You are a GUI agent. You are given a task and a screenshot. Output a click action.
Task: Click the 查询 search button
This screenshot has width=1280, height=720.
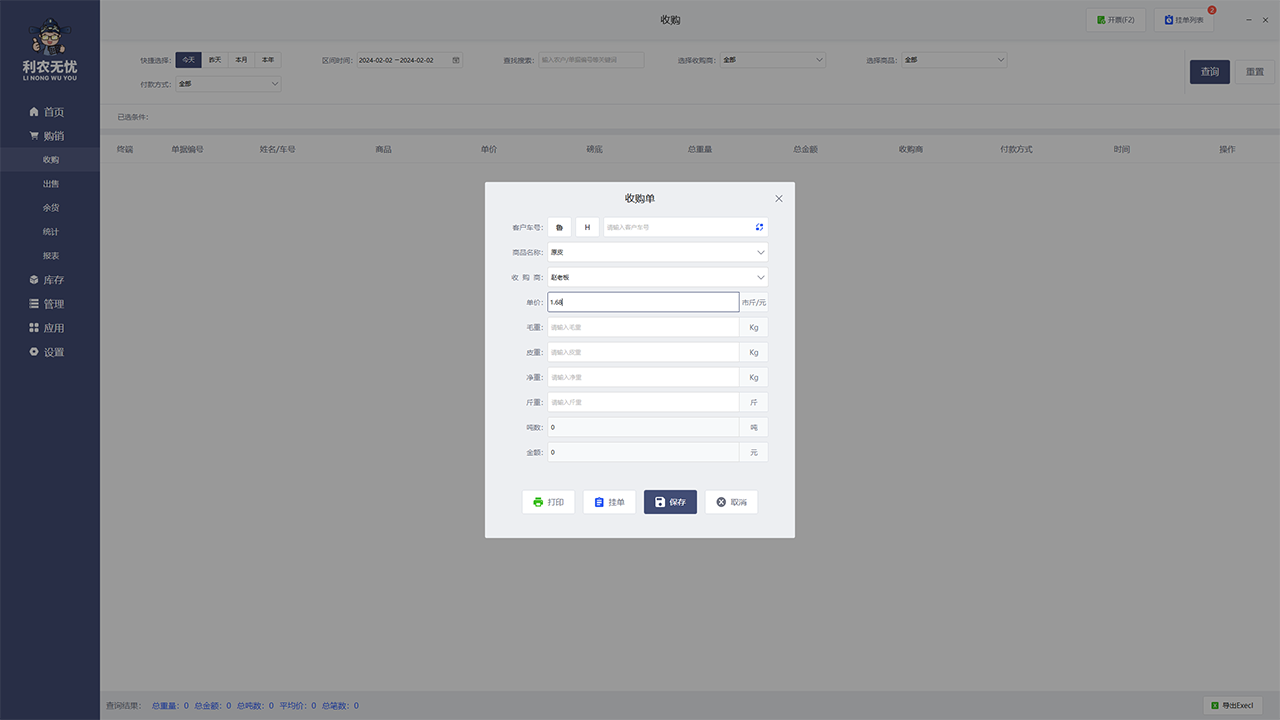[1209, 72]
